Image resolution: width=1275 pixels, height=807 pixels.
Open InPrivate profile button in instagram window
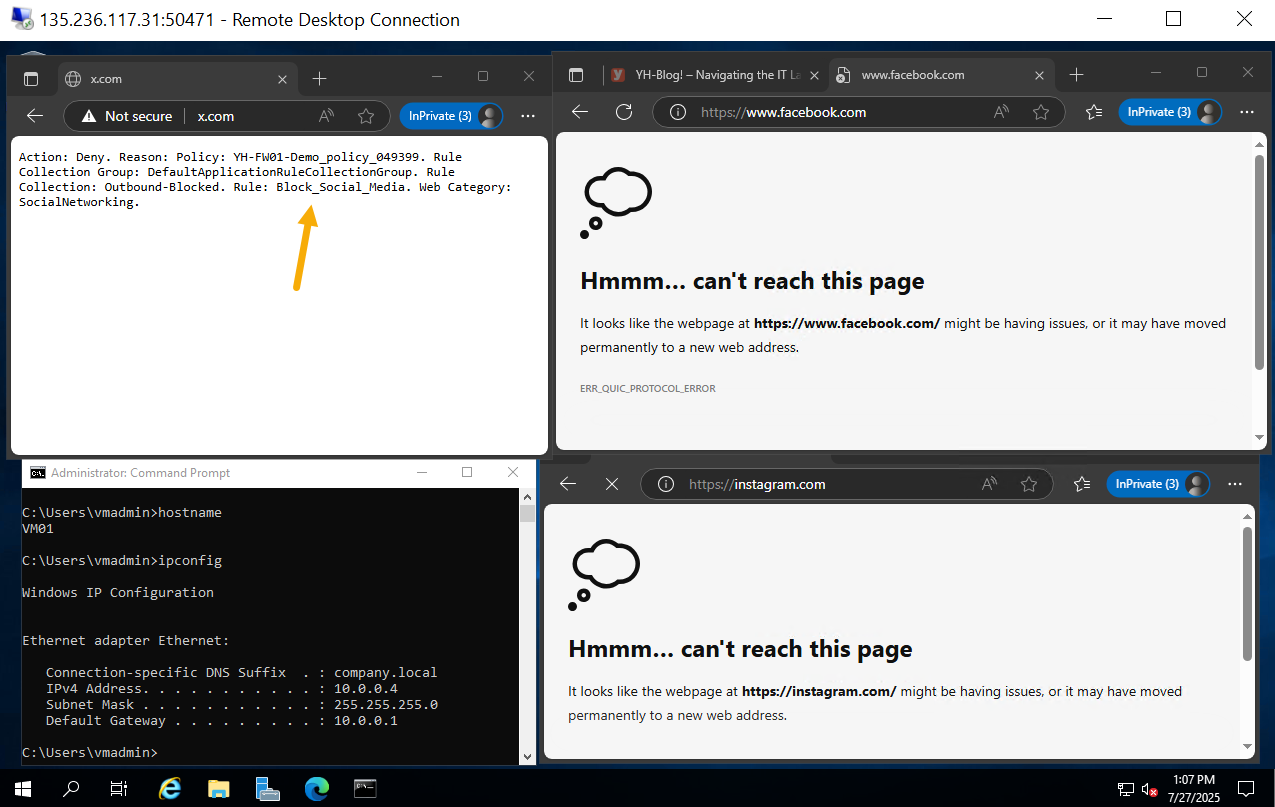1158,484
